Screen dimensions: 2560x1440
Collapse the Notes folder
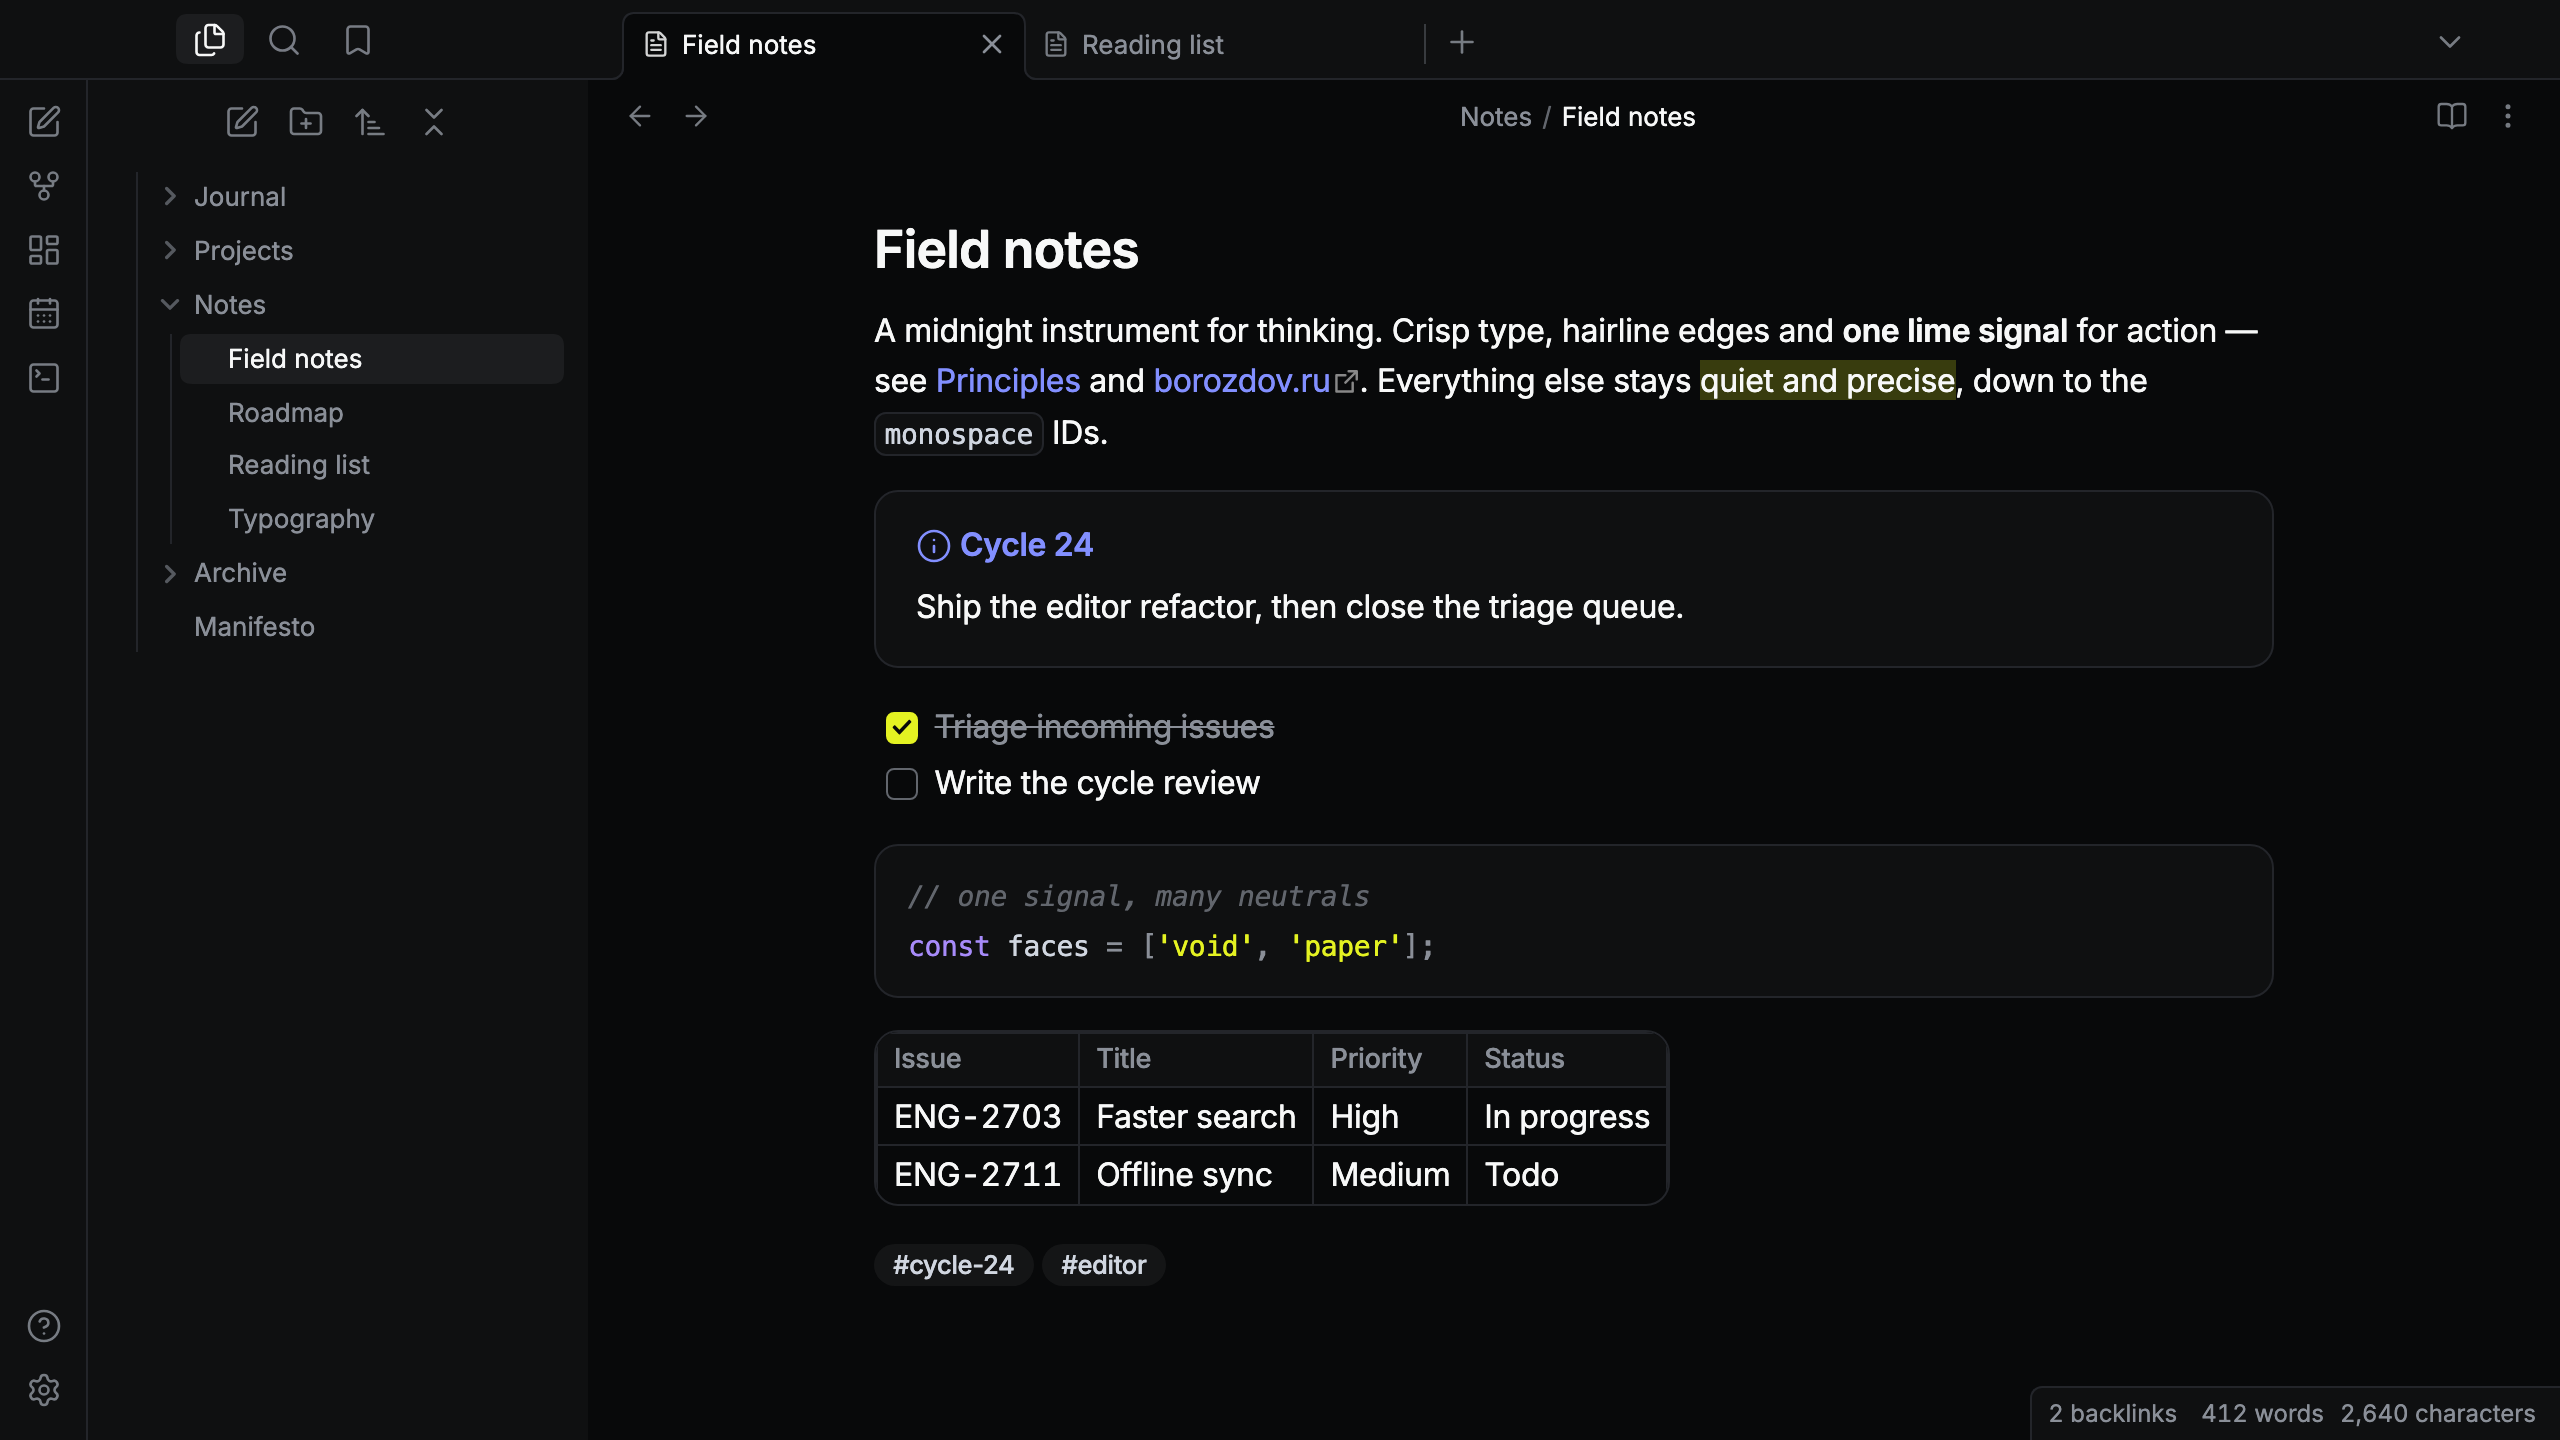[170, 304]
